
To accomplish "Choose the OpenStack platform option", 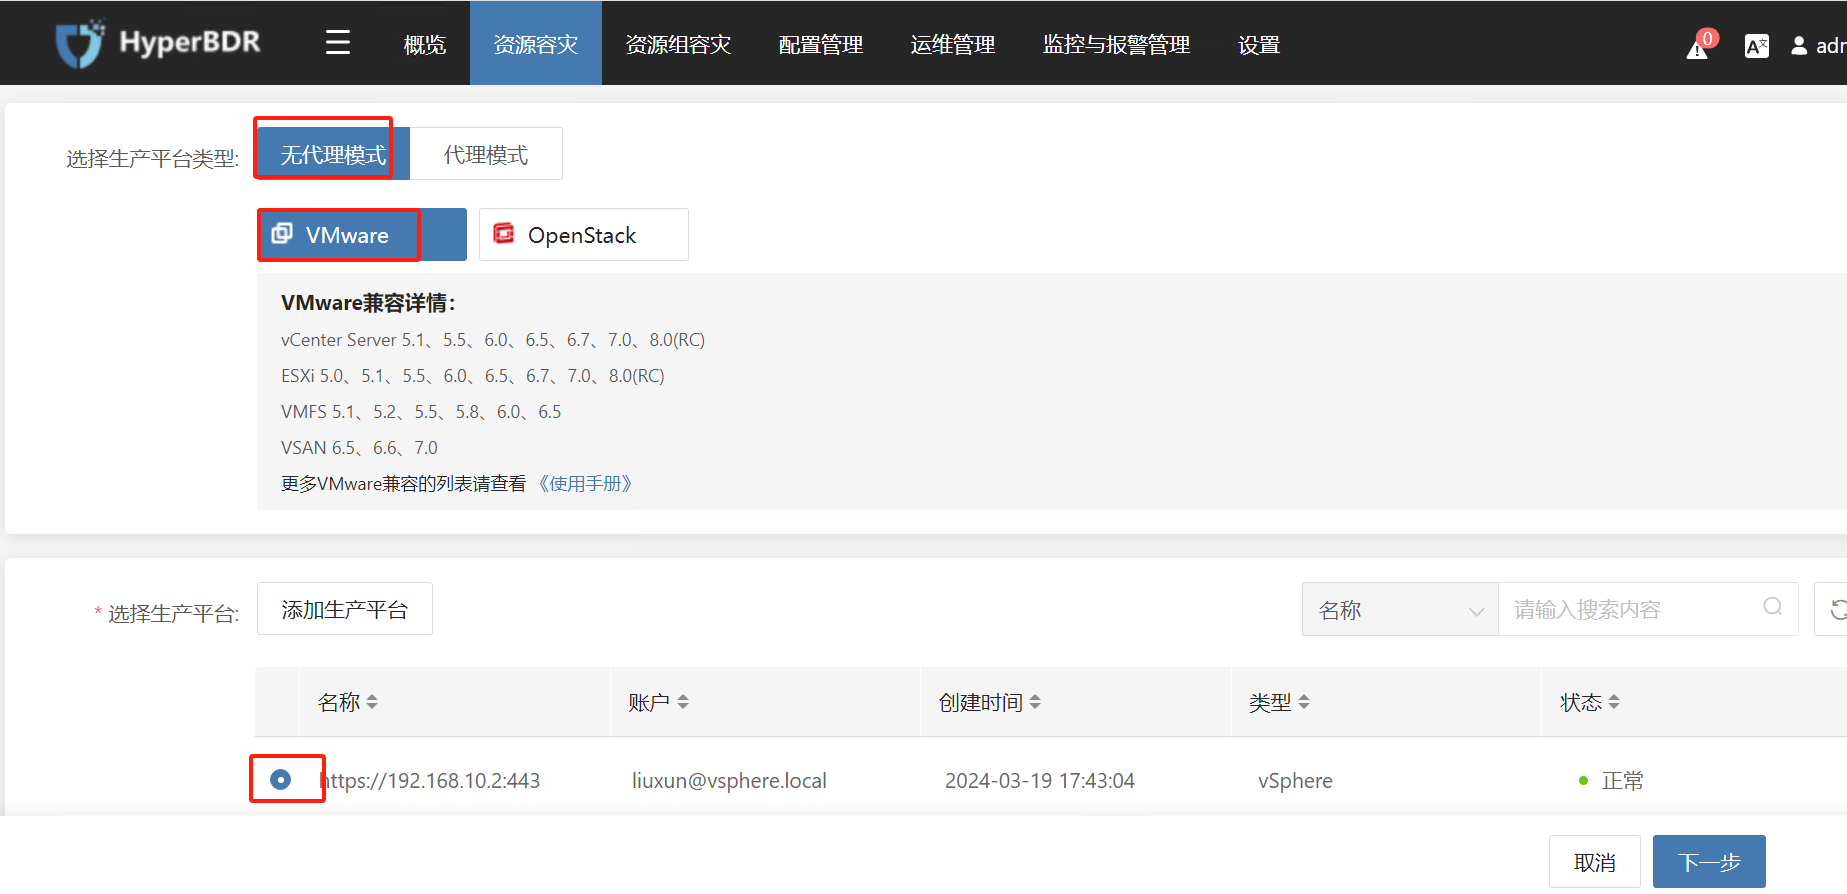I will (584, 235).
